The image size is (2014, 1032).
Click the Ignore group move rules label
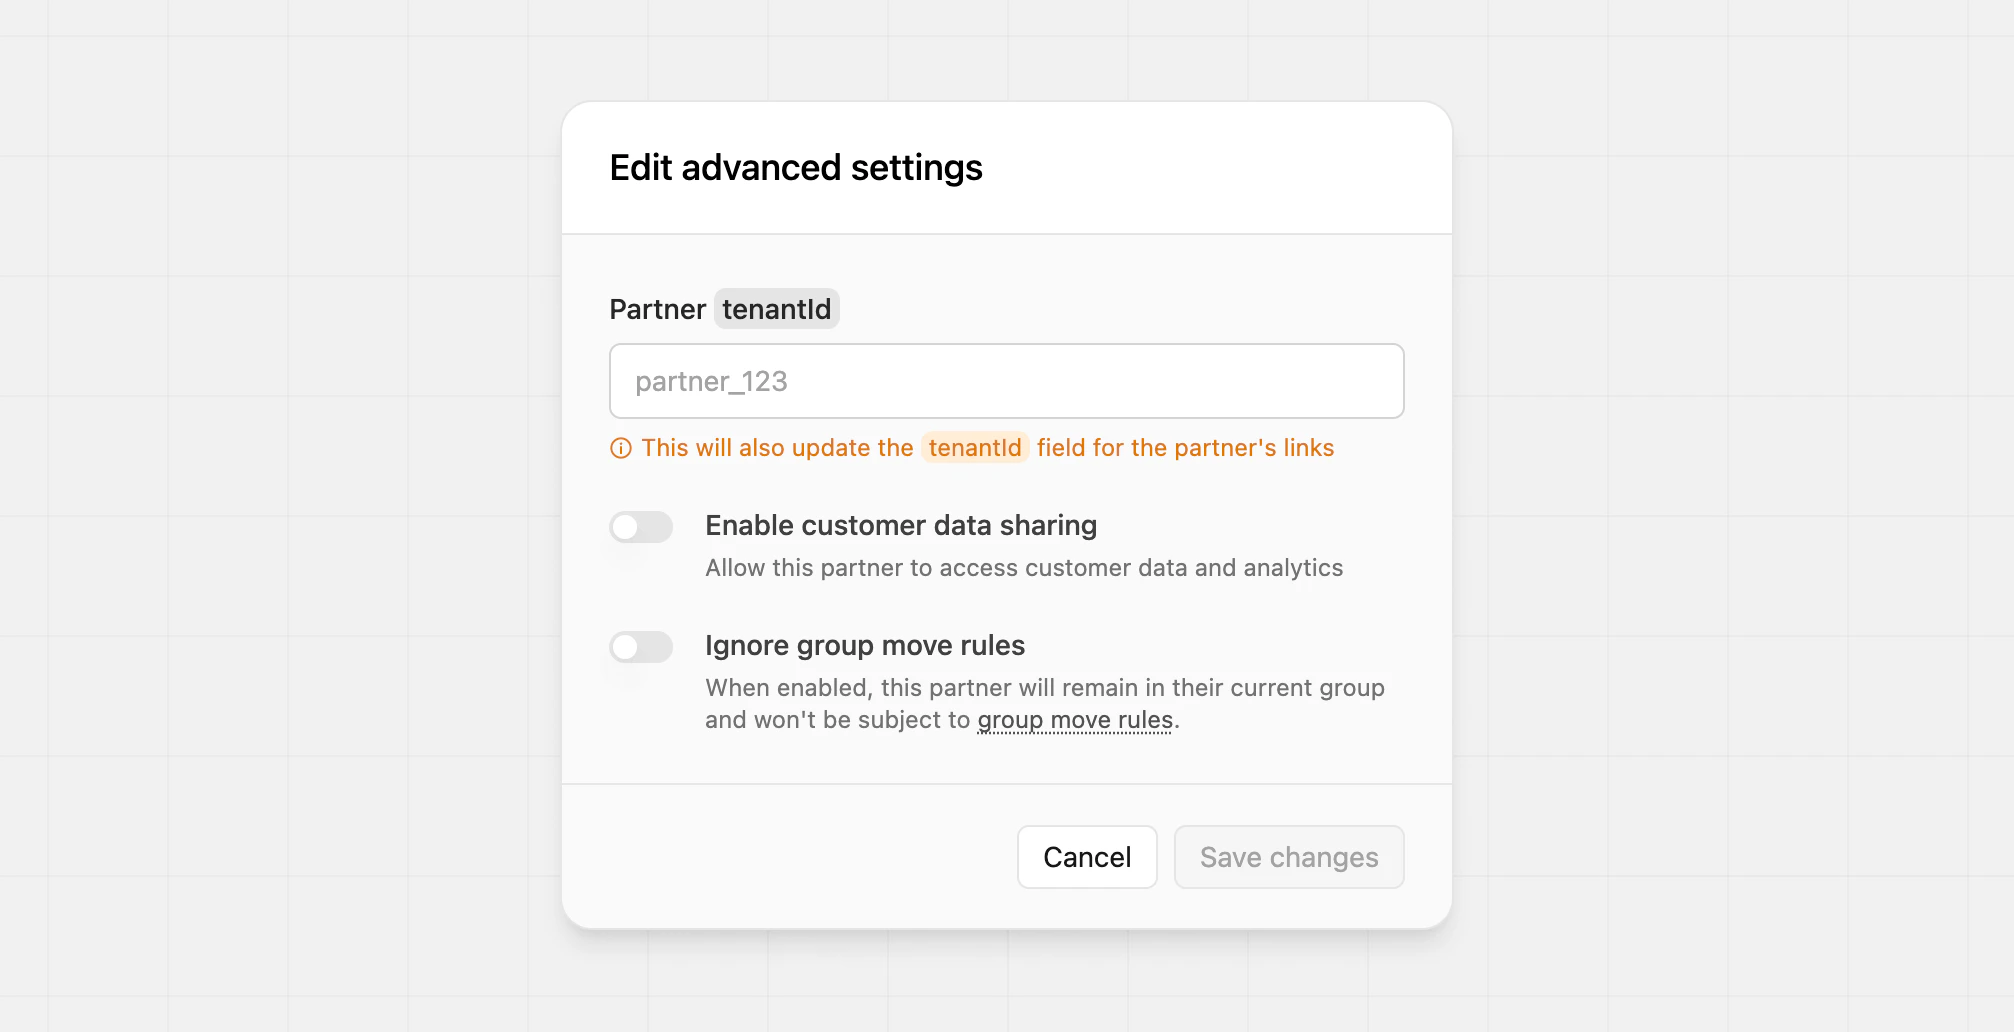tap(865, 645)
